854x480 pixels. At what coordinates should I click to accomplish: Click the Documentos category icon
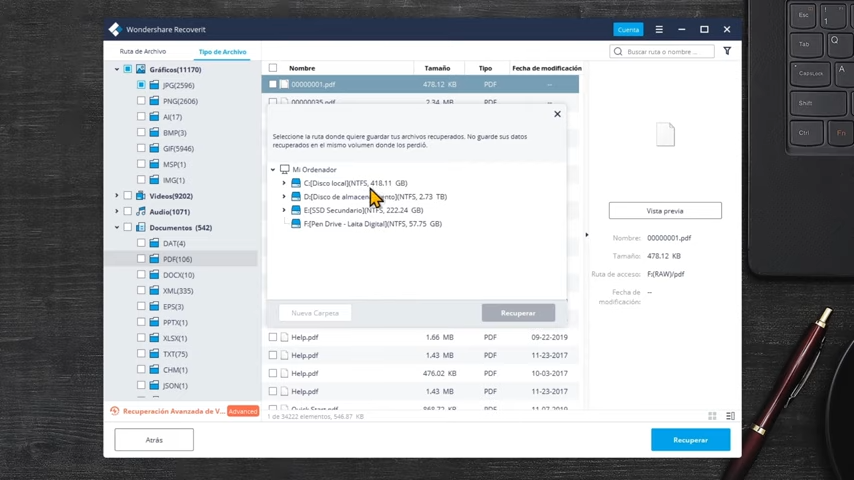tap(141, 227)
